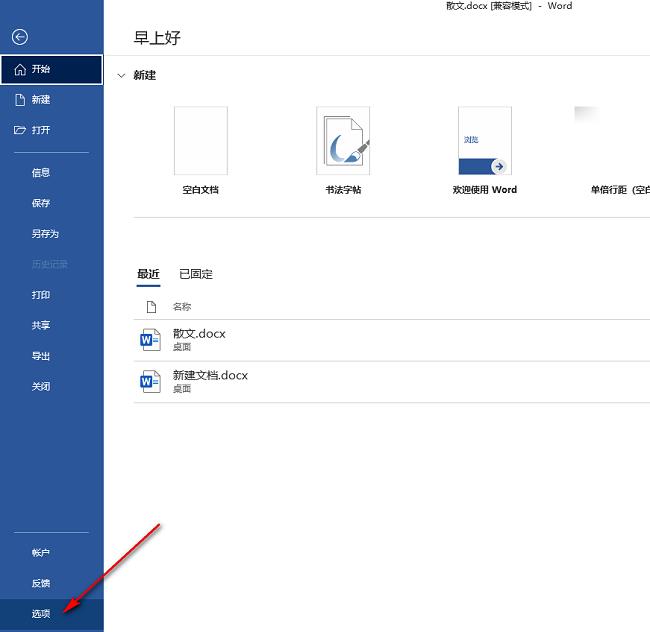
Task: Click the 单倍行距 template label
Action: pos(620,190)
